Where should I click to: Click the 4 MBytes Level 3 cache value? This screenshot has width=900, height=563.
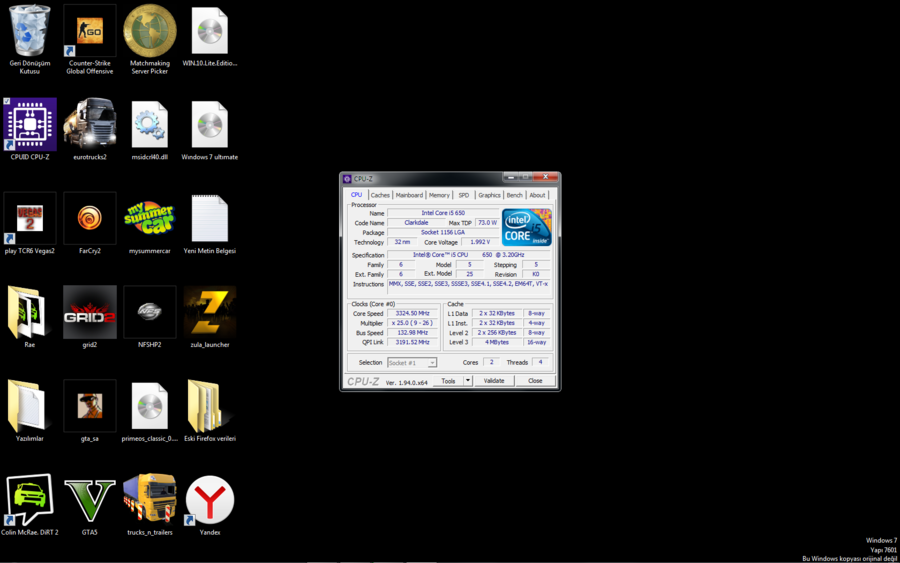497,343
